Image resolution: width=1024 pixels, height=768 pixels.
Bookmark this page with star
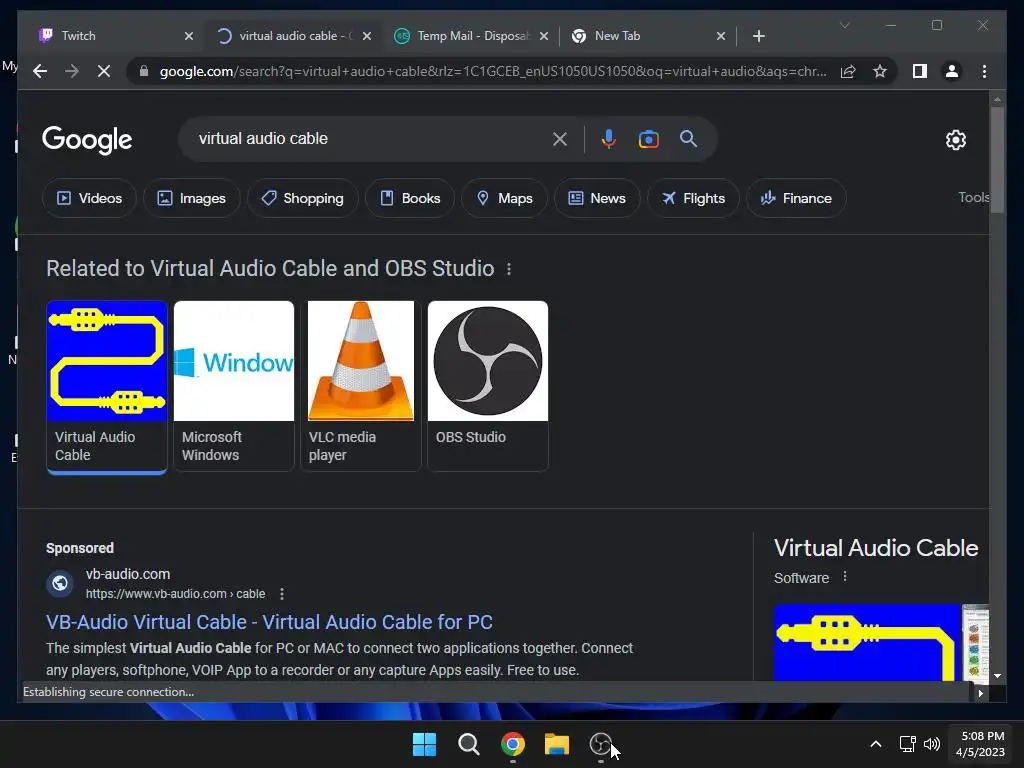tap(880, 71)
